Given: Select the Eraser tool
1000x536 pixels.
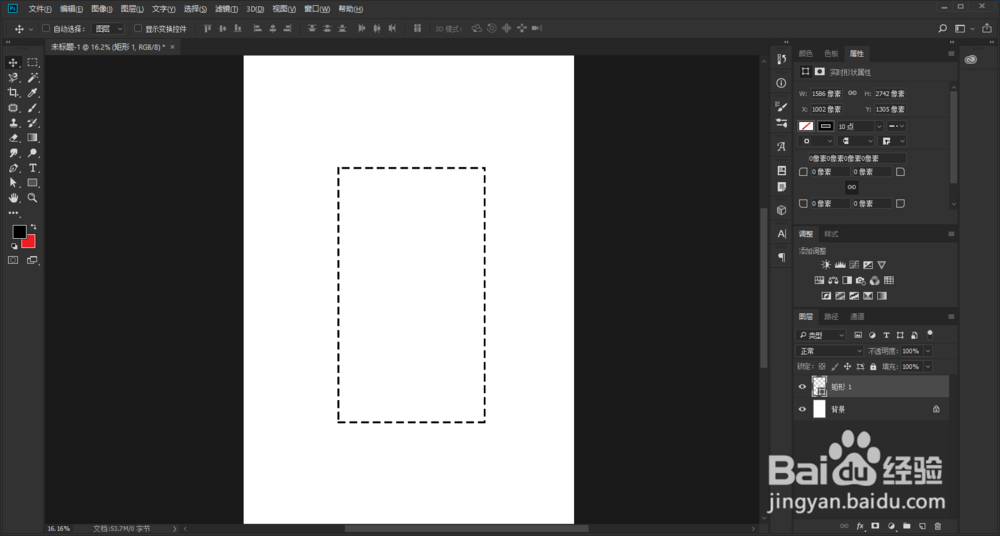Looking at the screenshot, I should pos(13,138).
